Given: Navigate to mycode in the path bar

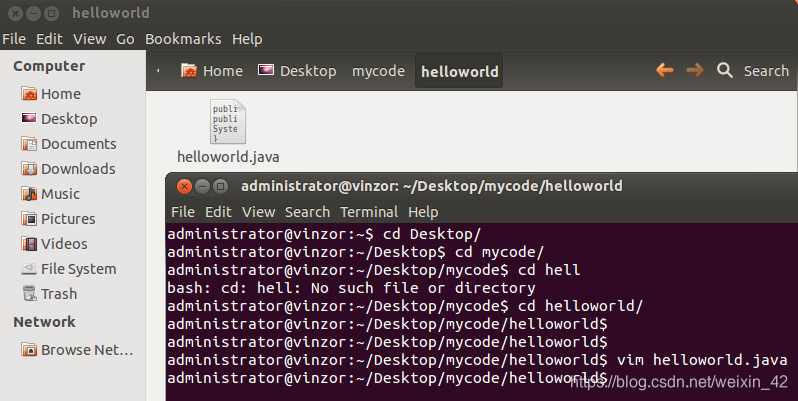Looking at the screenshot, I should (x=378, y=71).
